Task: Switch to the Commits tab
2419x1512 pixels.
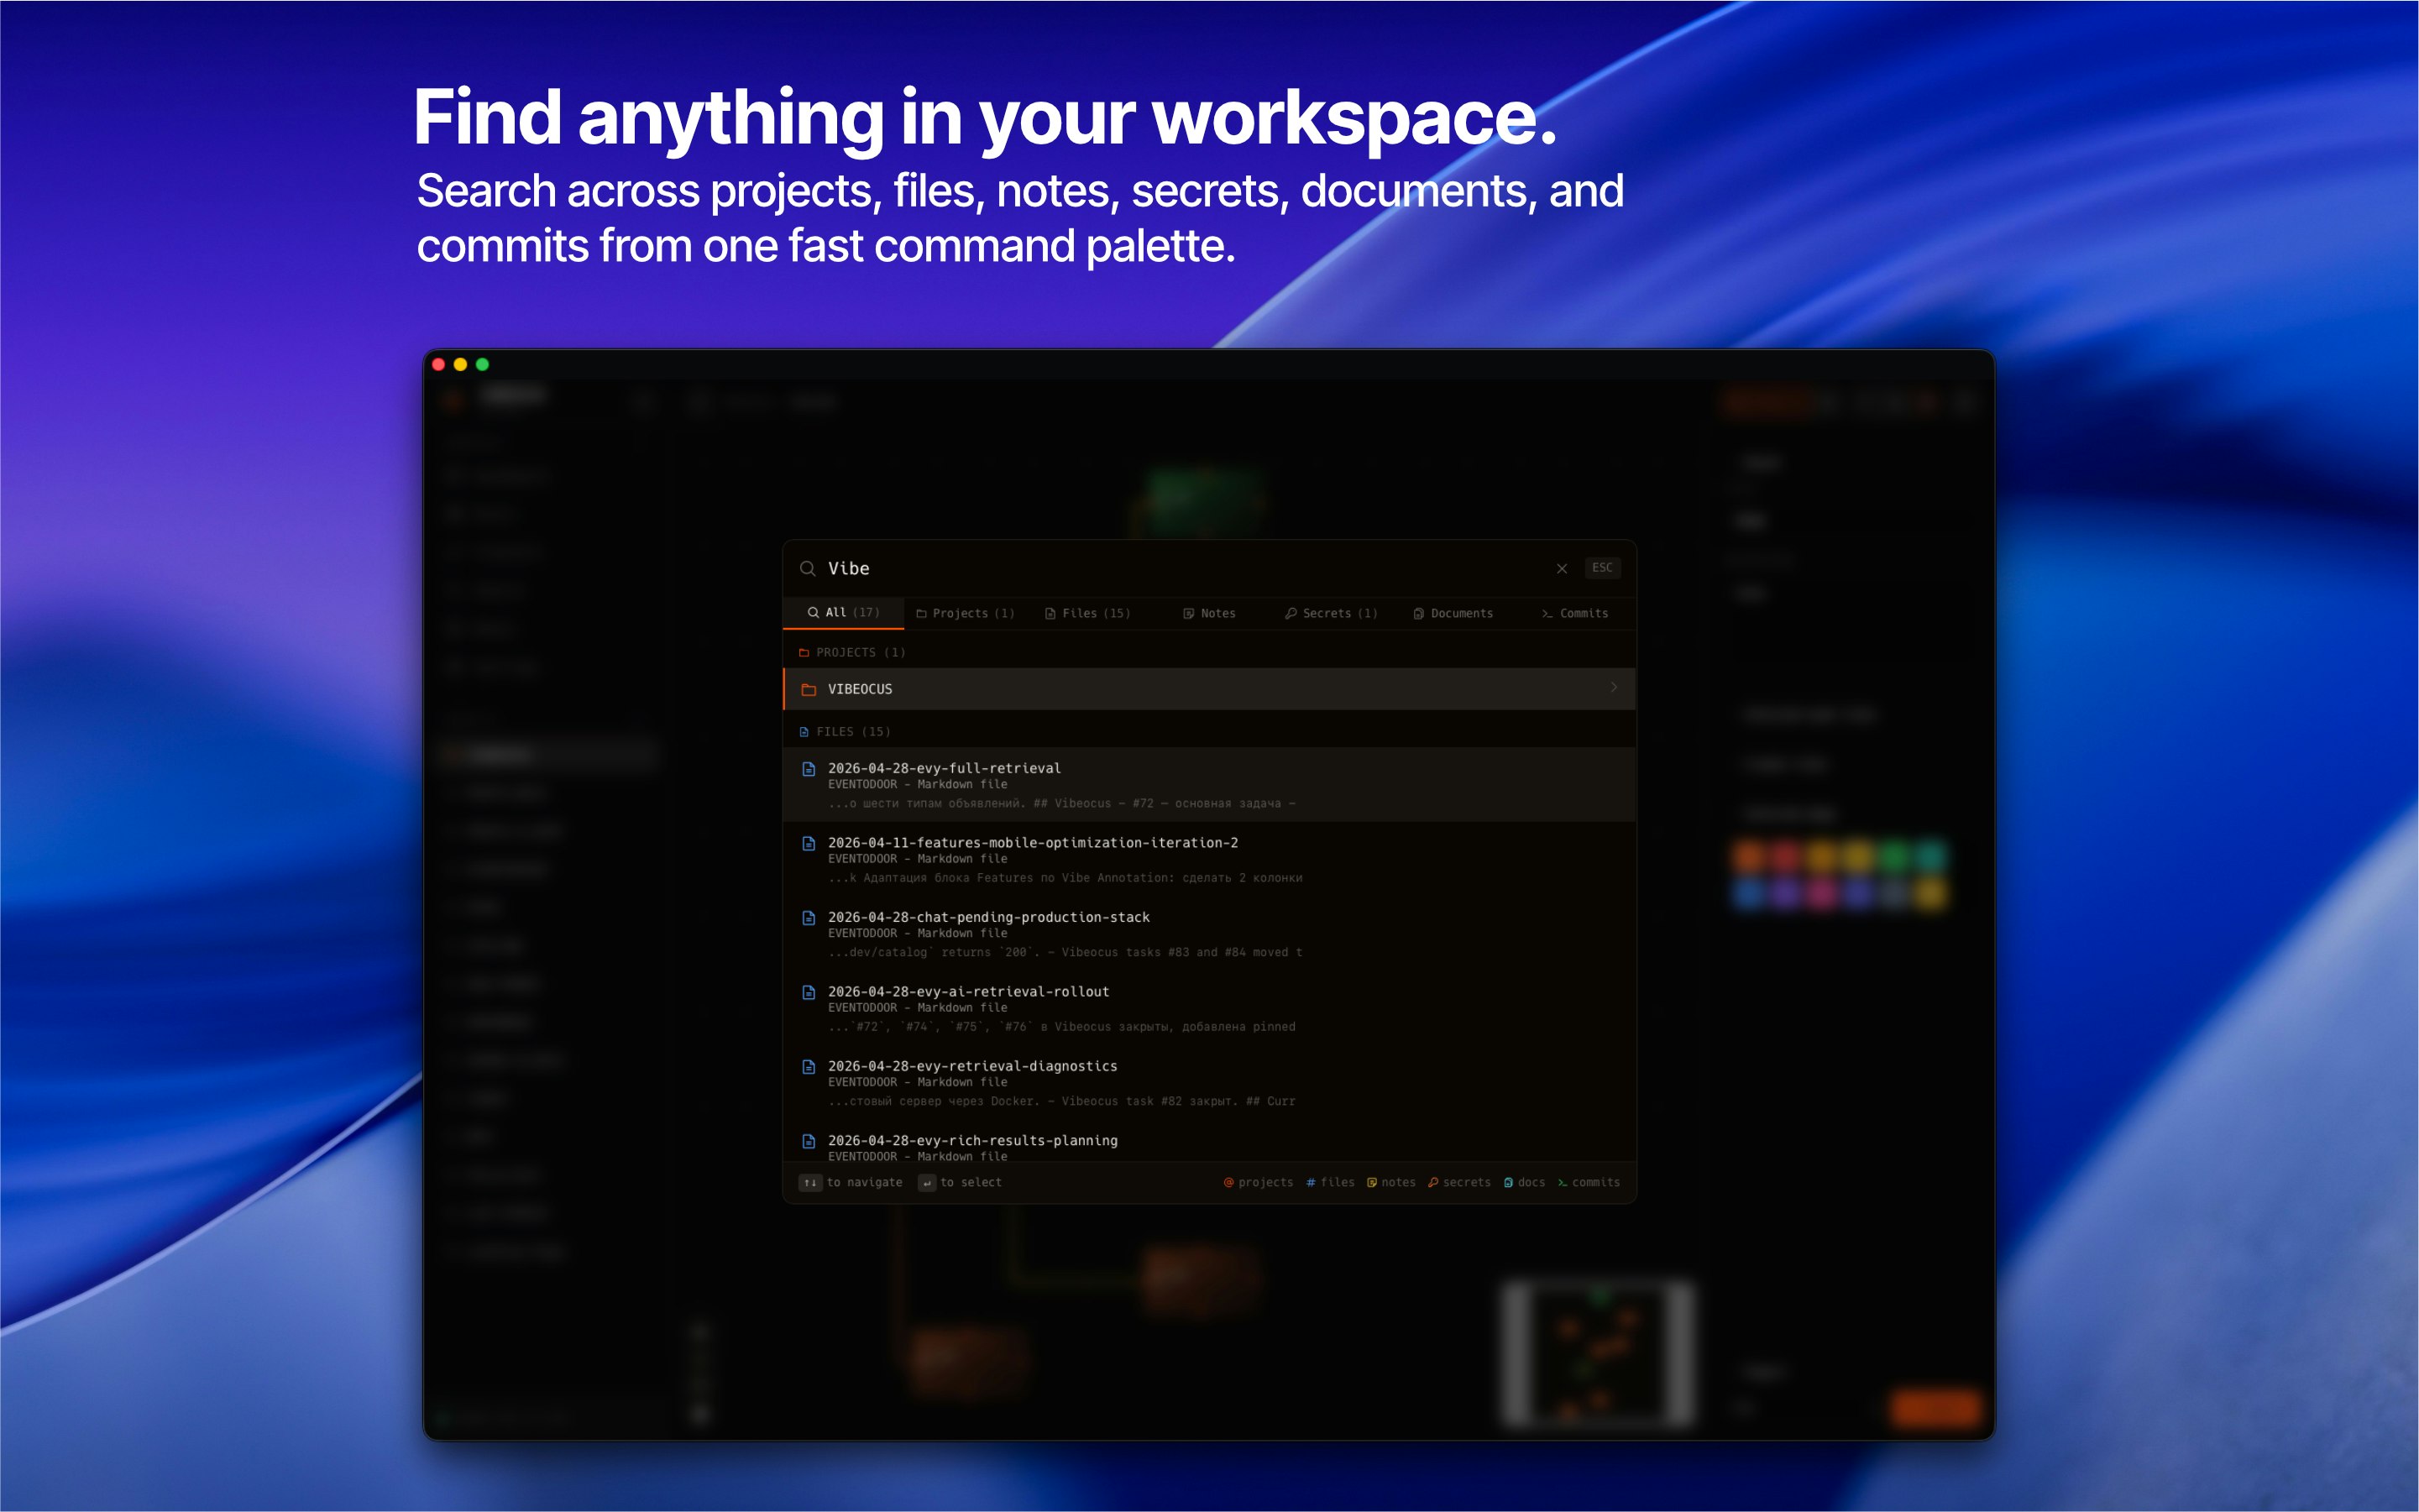Action: [x=1575, y=613]
